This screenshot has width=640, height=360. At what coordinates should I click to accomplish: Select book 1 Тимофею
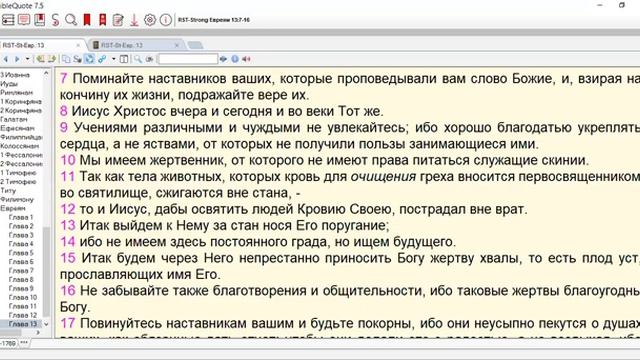point(18,173)
